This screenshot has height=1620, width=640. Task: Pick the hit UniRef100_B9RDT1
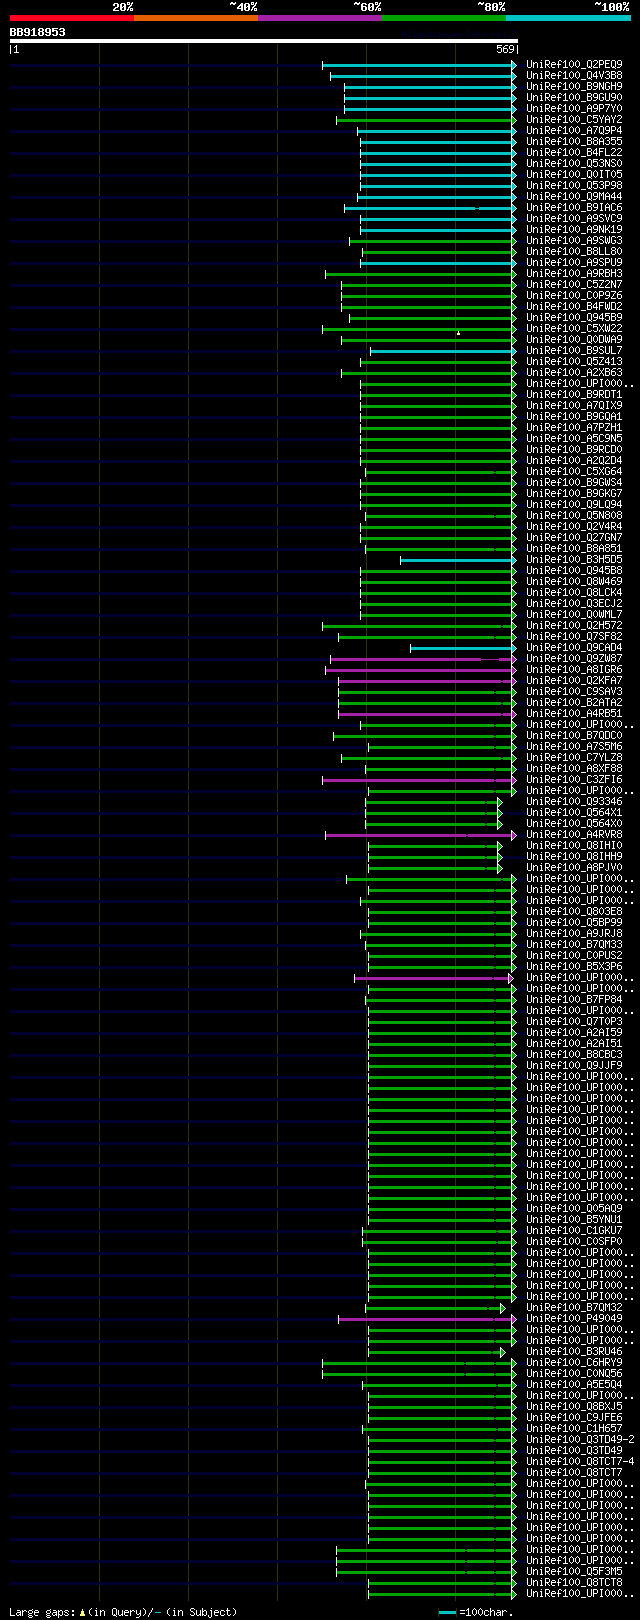574,394
